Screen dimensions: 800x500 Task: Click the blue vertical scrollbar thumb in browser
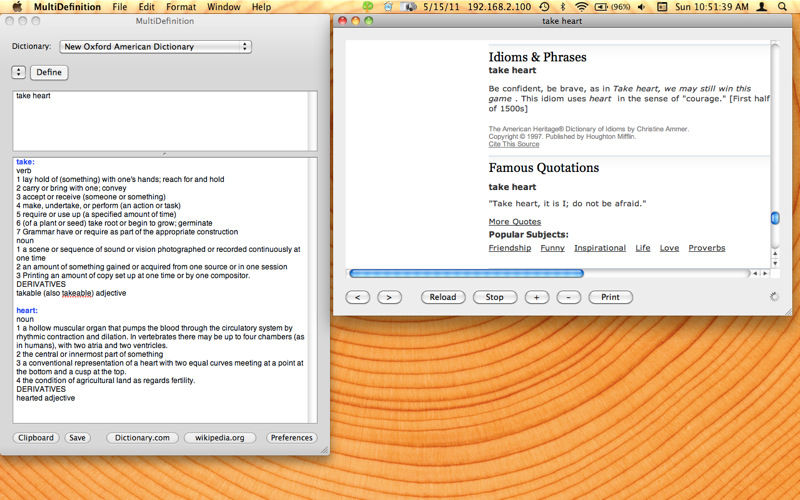pyautogui.click(x=774, y=218)
